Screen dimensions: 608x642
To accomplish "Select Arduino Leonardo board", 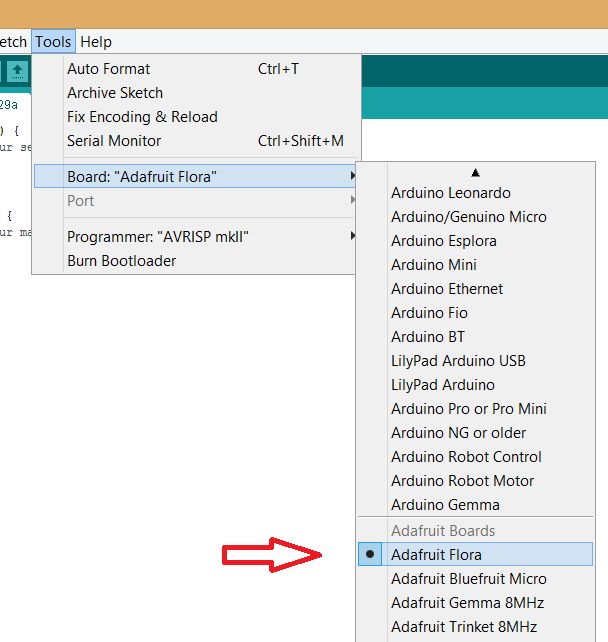I will point(475,193).
